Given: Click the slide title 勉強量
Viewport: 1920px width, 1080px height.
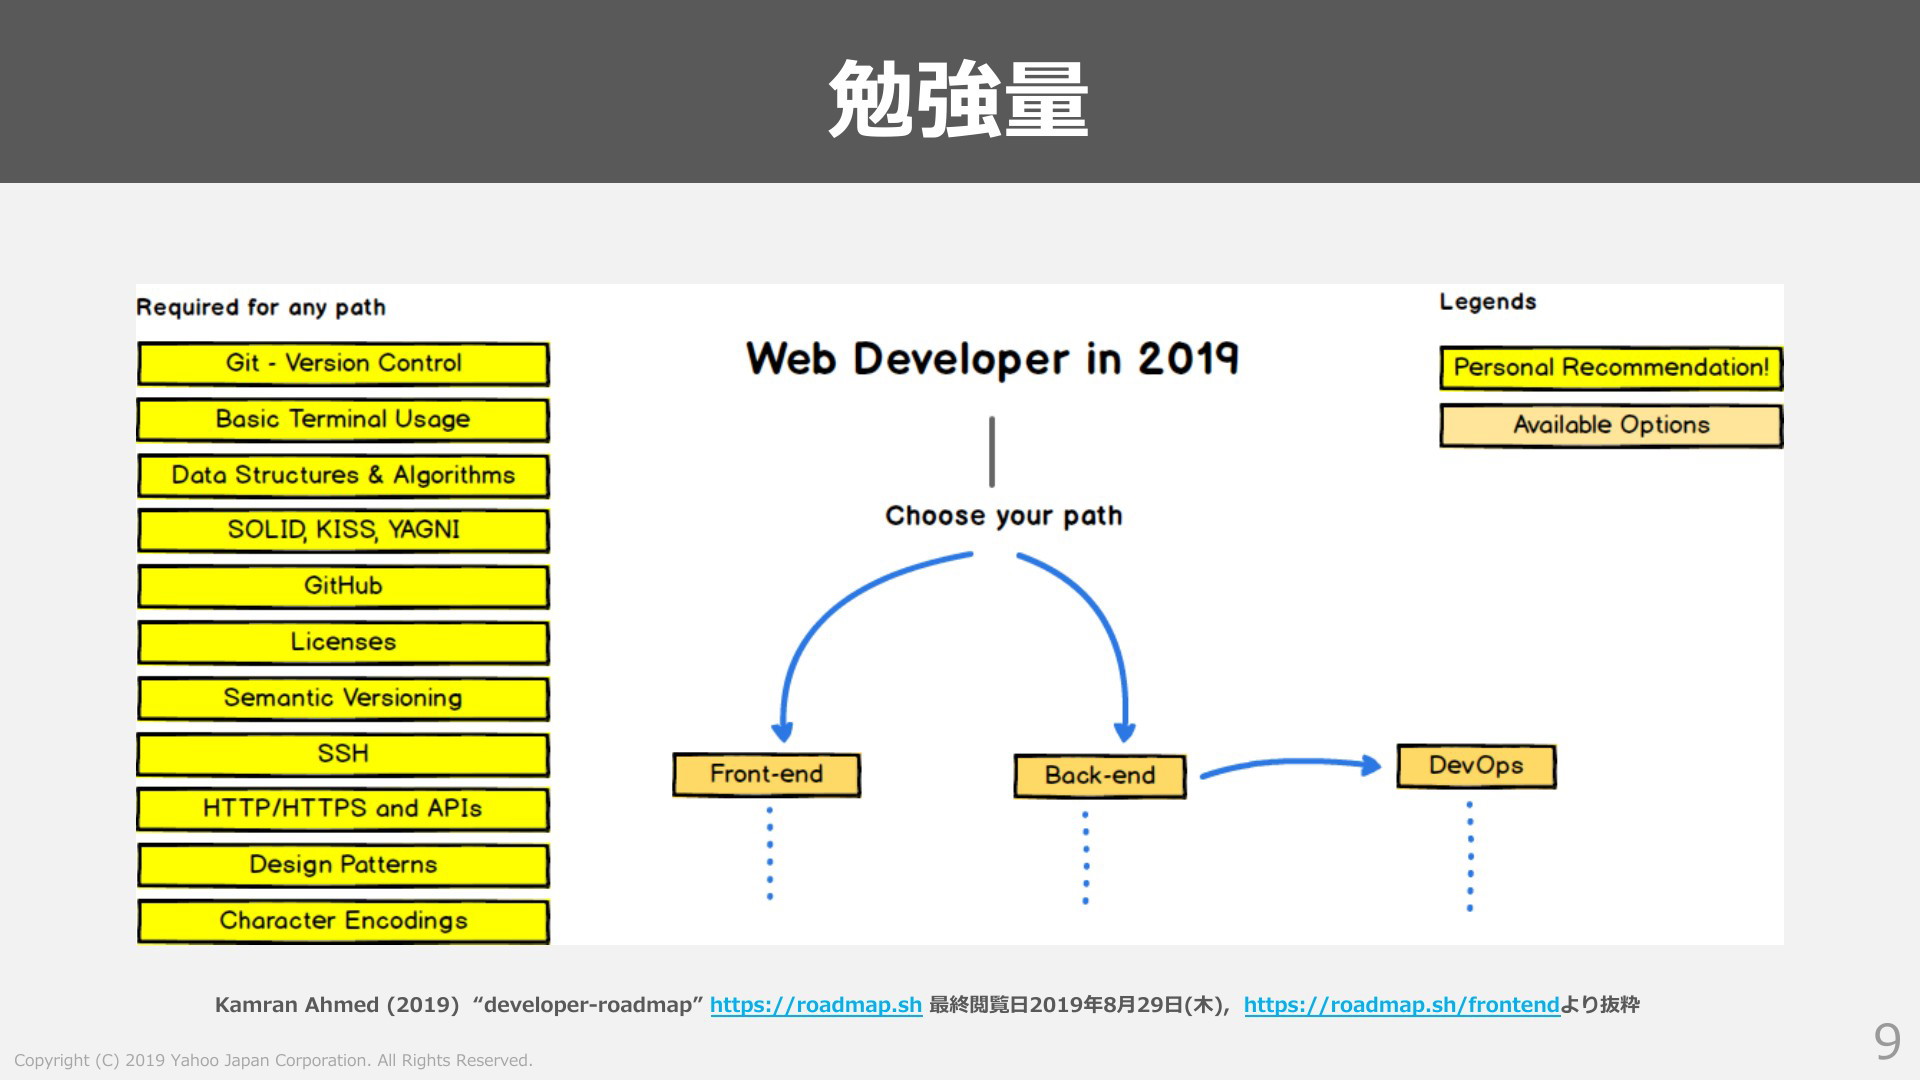Looking at the screenshot, I should pyautogui.click(x=958, y=99).
